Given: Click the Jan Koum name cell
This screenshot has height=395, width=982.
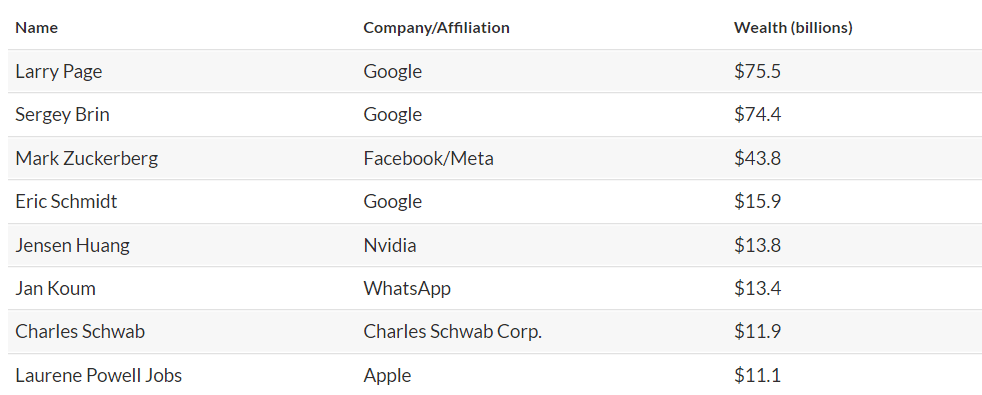Looking at the screenshot, I should point(56,289).
